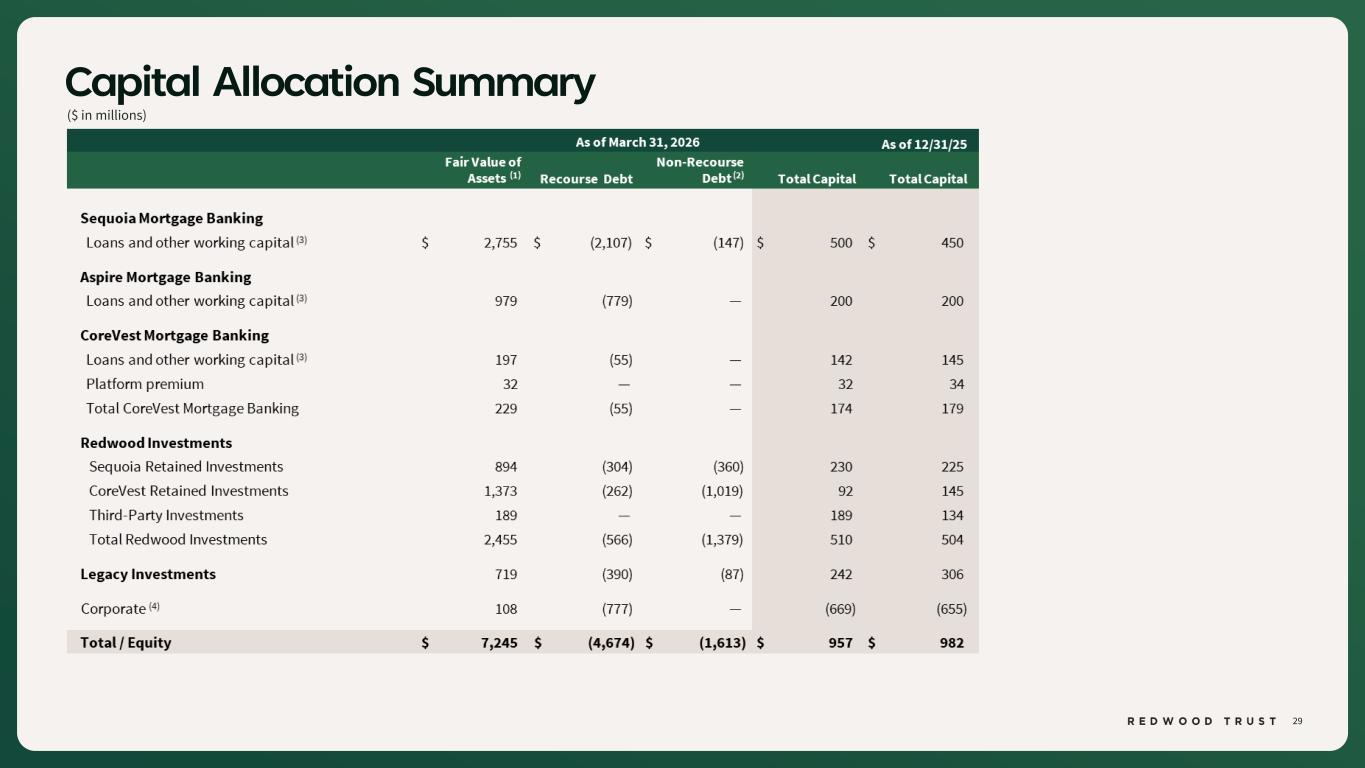This screenshot has height=768, width=1365.
Task: Select the "($ in millions)" subtitle note
Action: pos(107,115)
